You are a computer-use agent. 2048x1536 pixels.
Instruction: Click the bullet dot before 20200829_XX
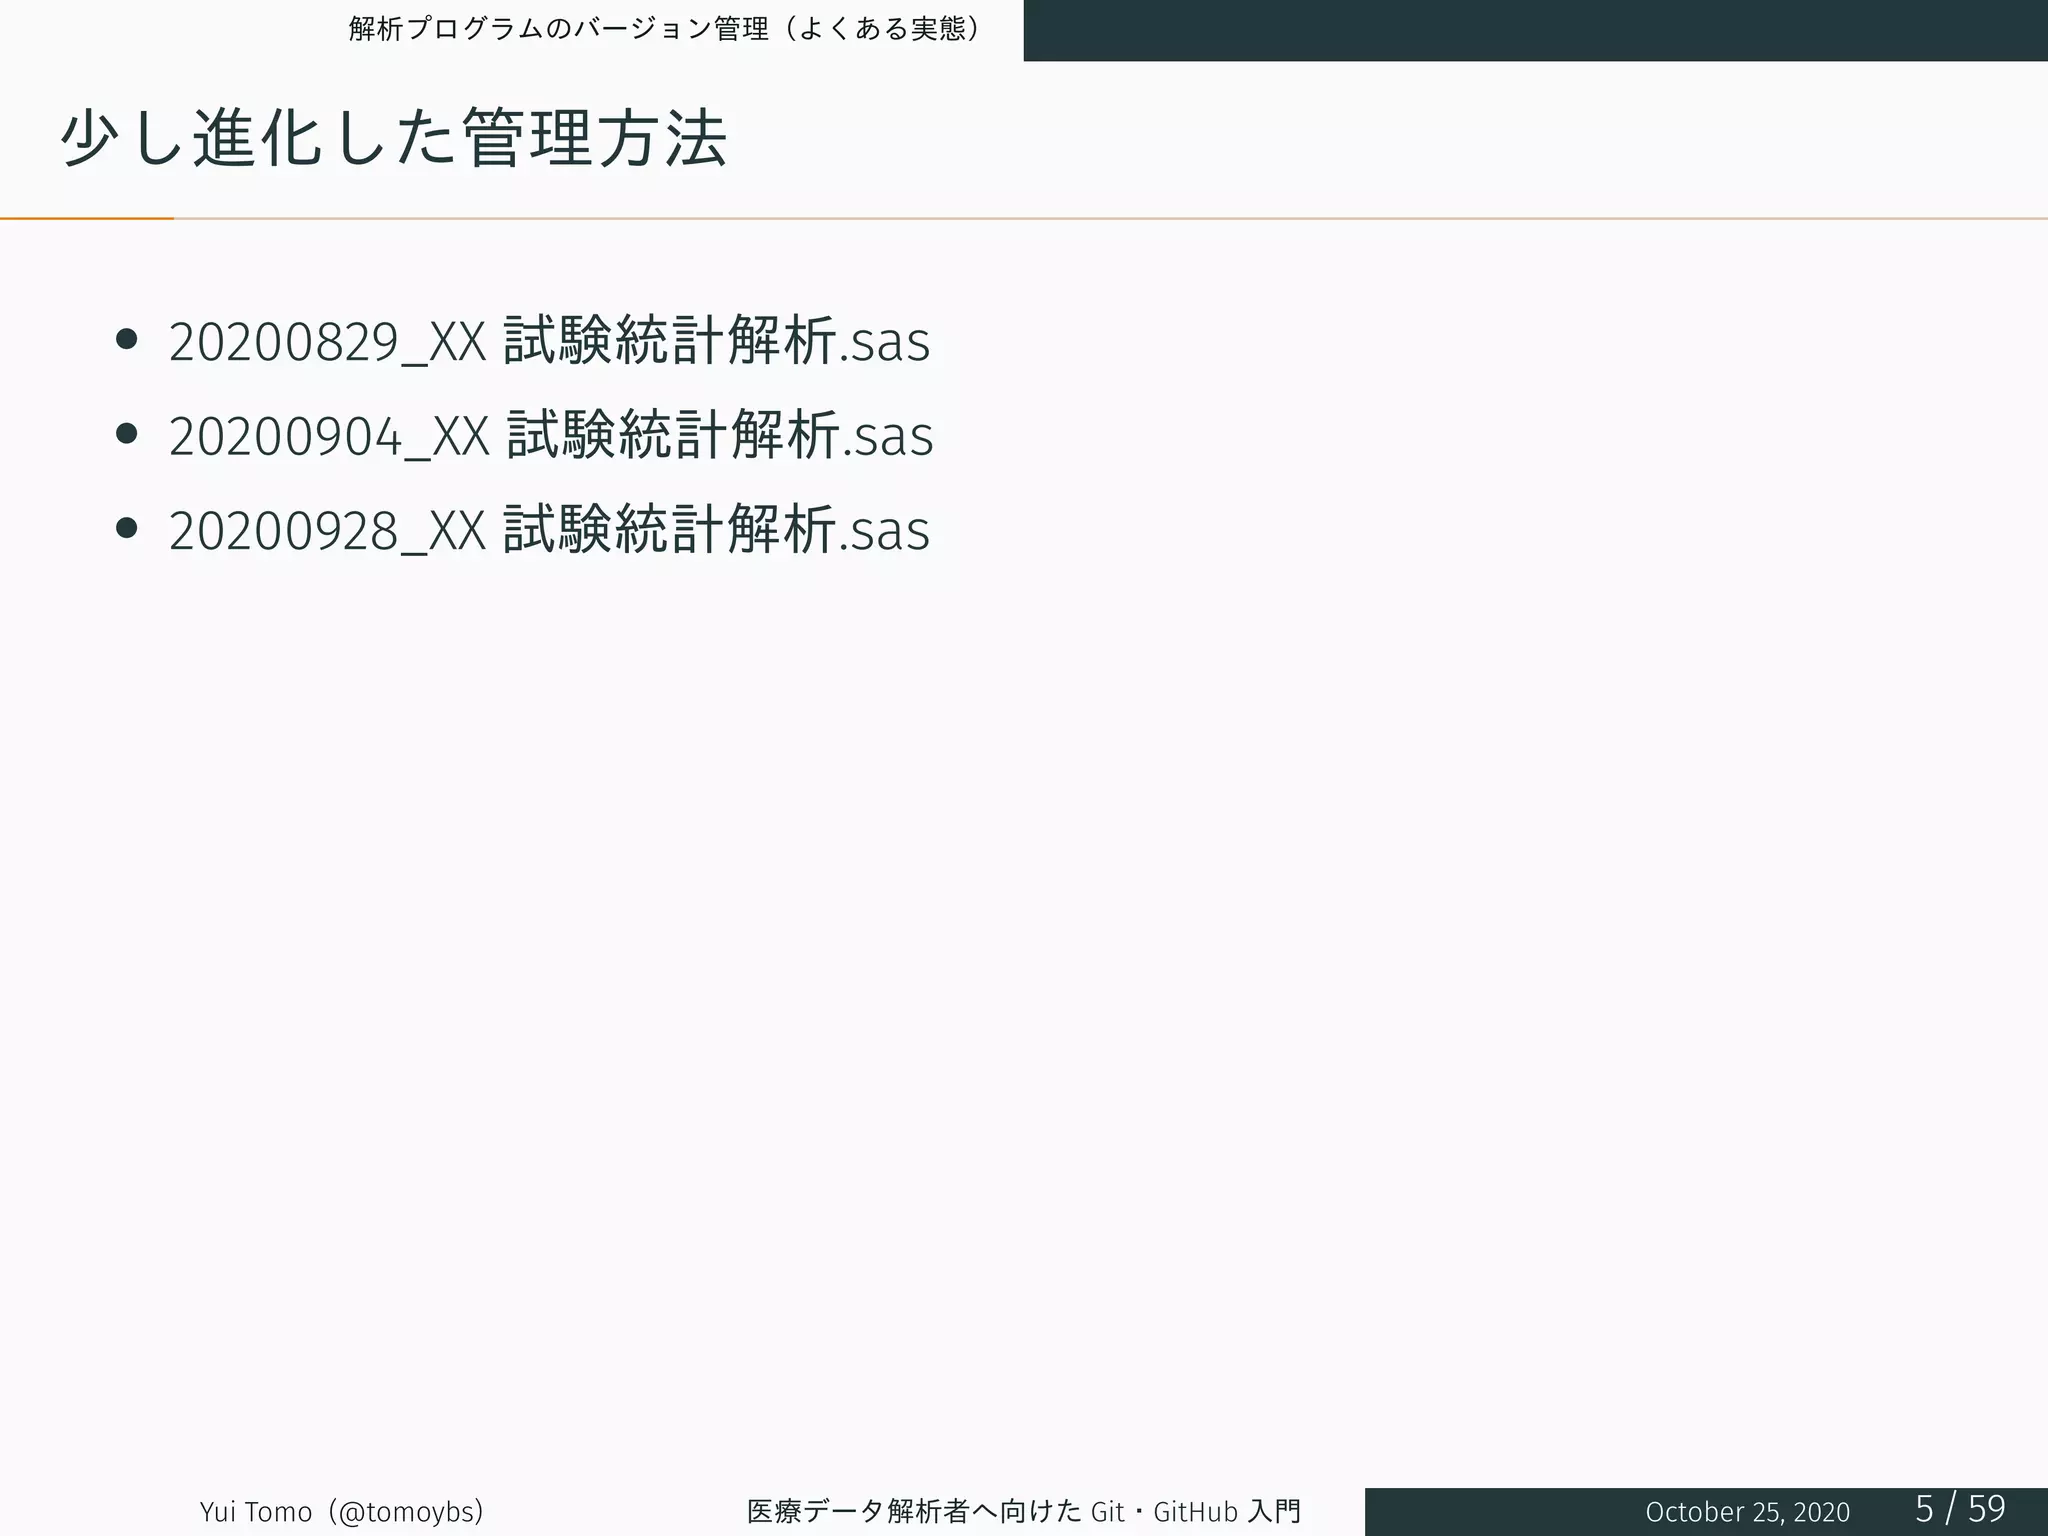tap(126, 340)
